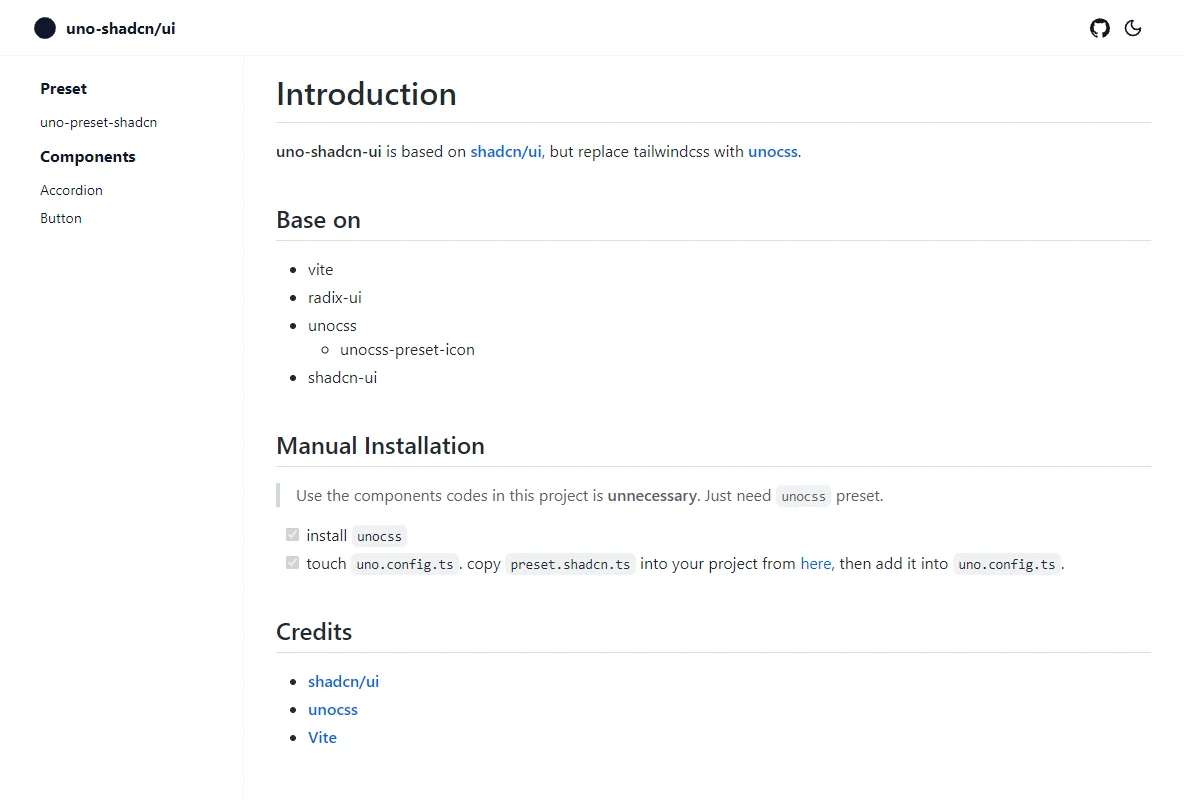The height and width of the screenshot is (800, 1200).
Task: Click the Manual Installation heading
Action: 380,446
